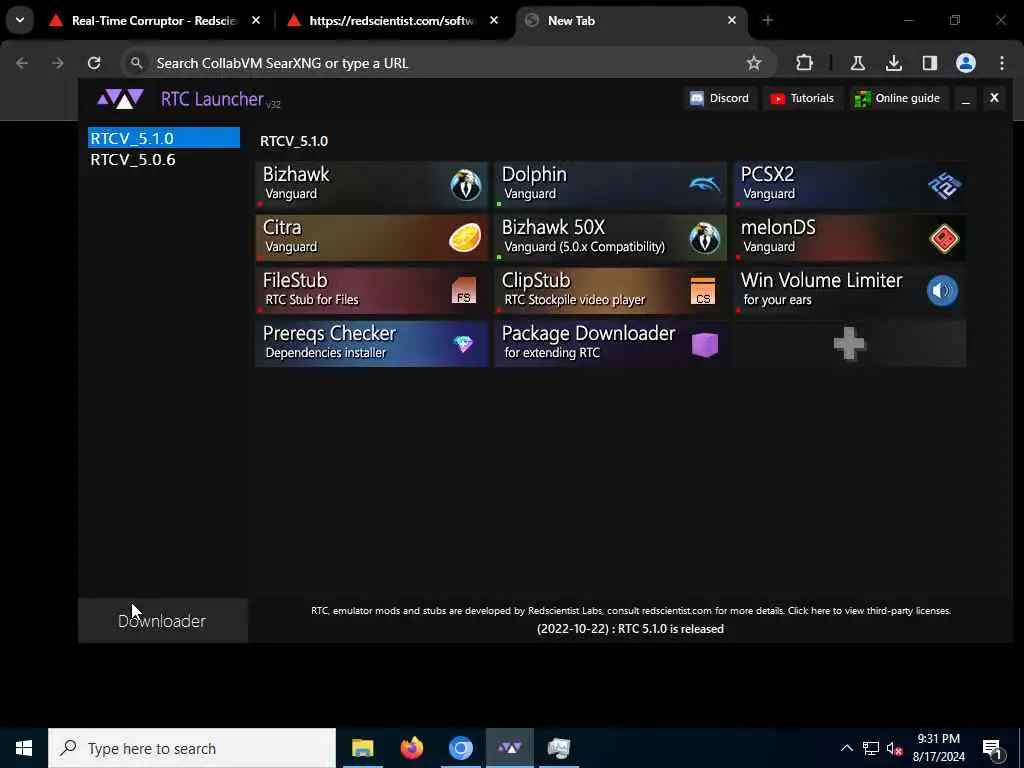This screenshot has width=1024, height=768.
Task: Show browser downloads
Action: tap(893, 63)
